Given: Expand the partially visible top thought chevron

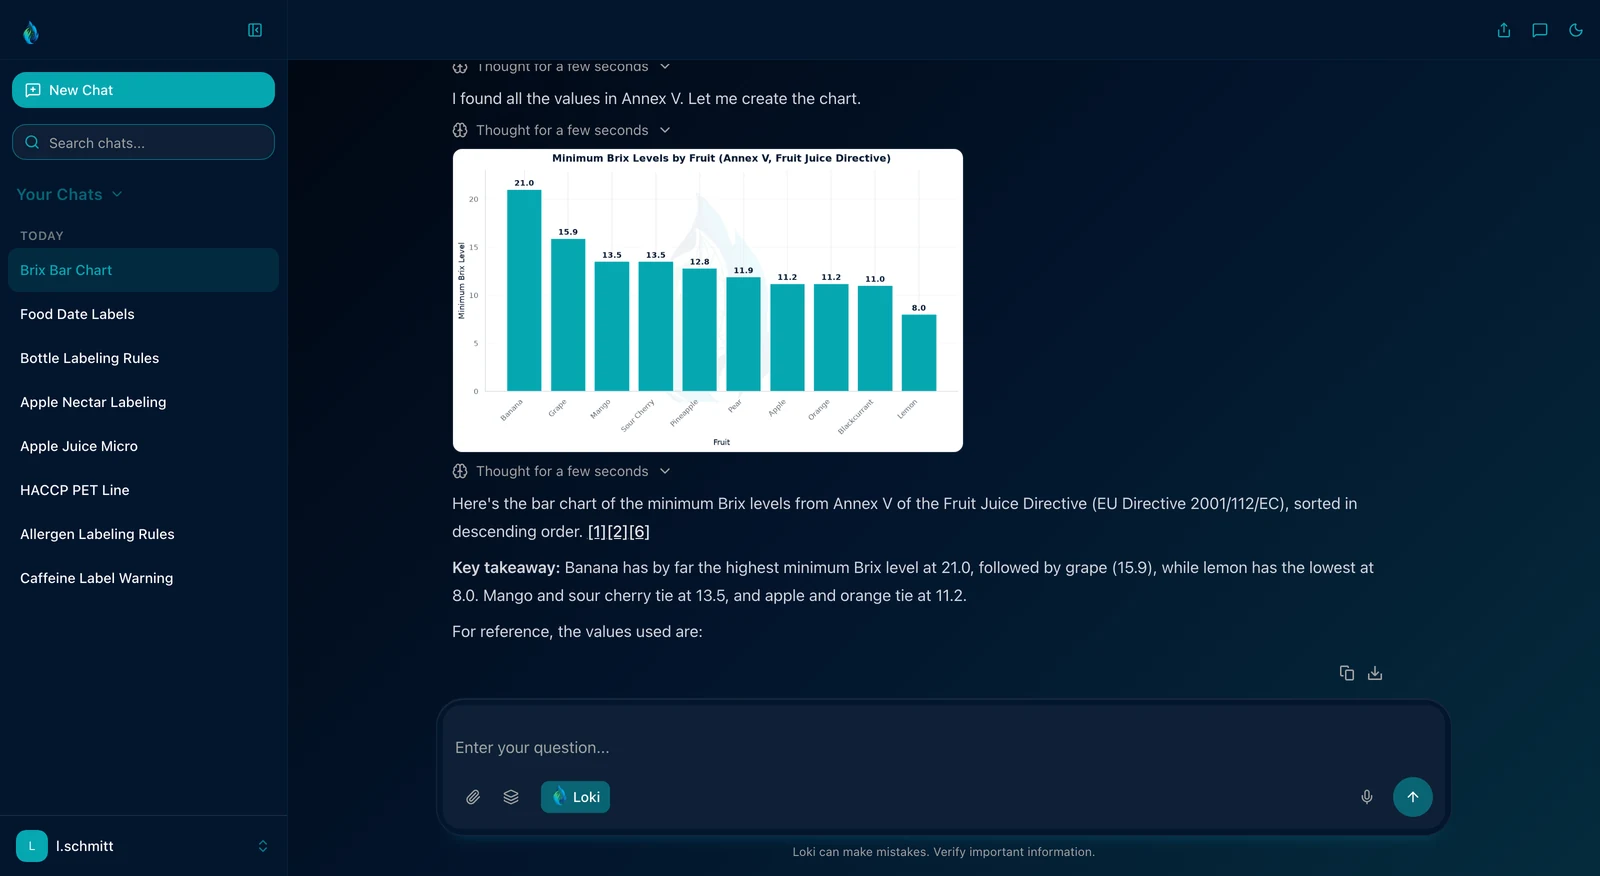Looking at the screenshot, I should (665, 67).
